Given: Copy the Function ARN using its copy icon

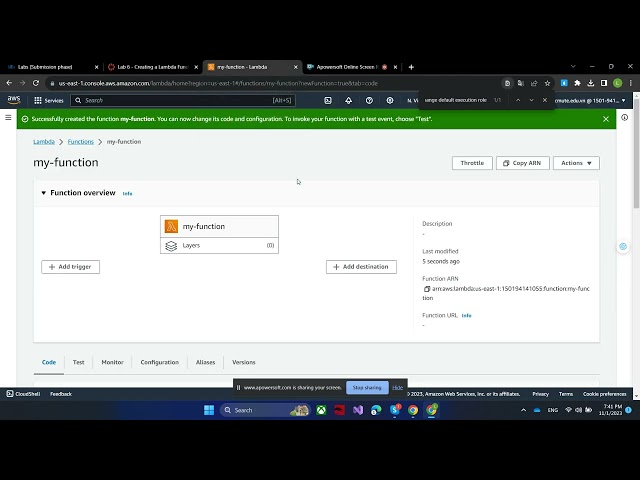Looking at the screenshot, I should (427, 289).
